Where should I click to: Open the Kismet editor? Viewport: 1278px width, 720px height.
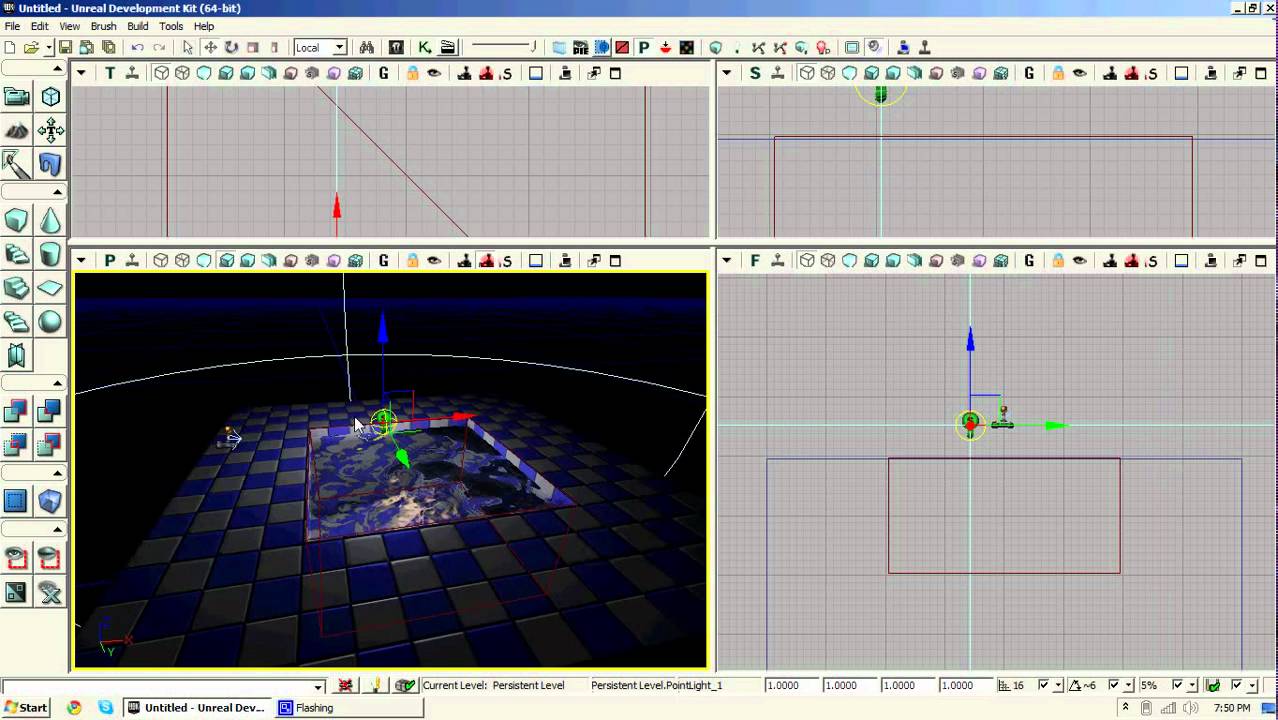[425, 47]
